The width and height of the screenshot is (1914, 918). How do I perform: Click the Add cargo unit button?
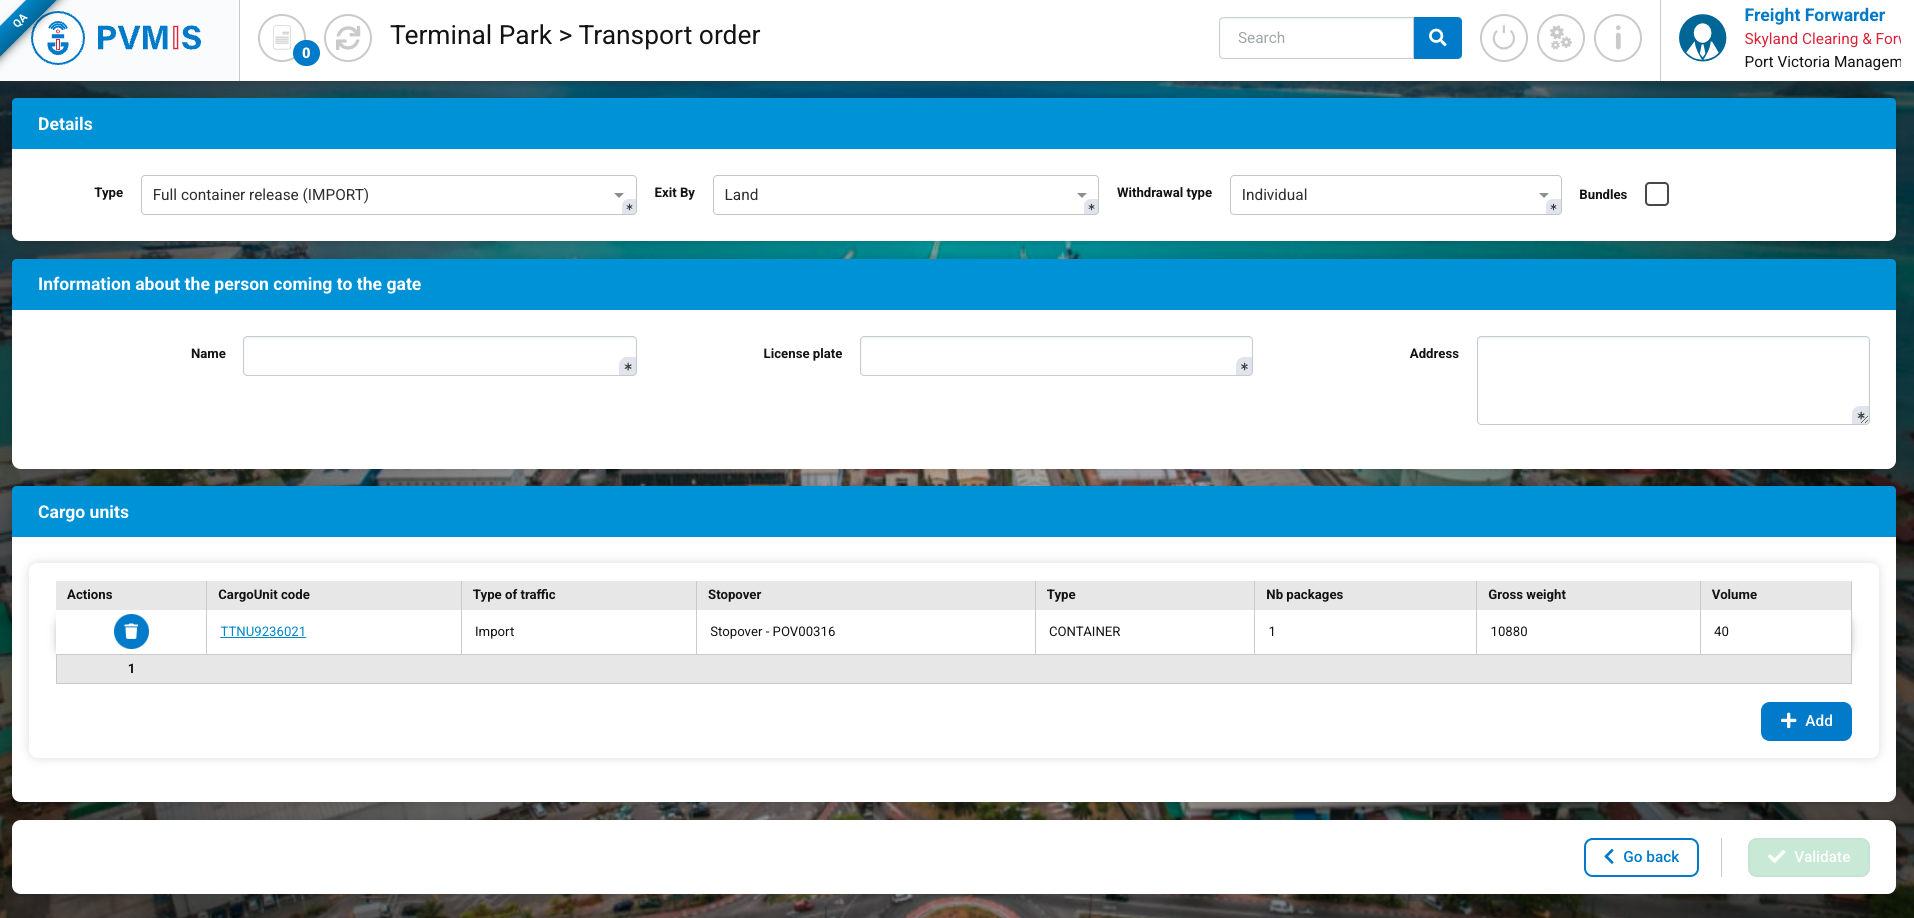[x=1805, y=721]
